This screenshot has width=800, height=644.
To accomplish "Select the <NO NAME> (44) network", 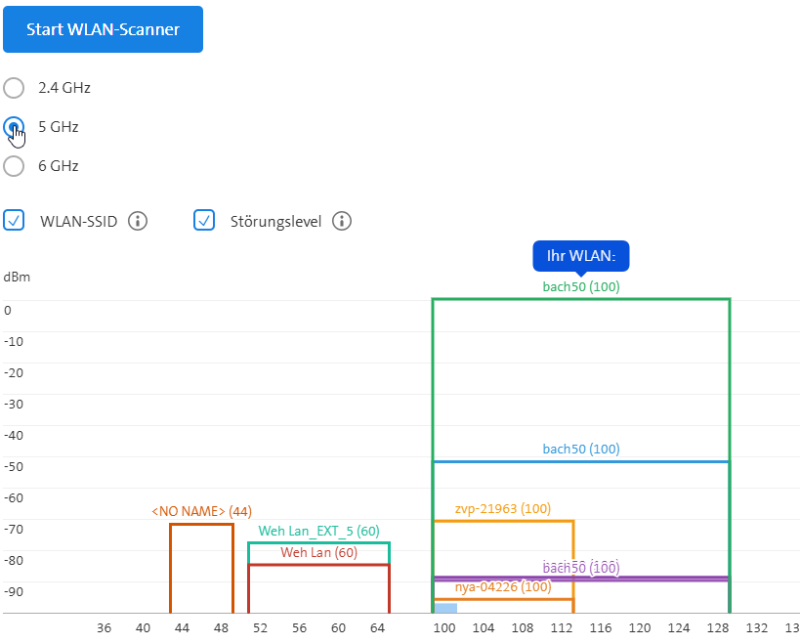I will 201,512.
